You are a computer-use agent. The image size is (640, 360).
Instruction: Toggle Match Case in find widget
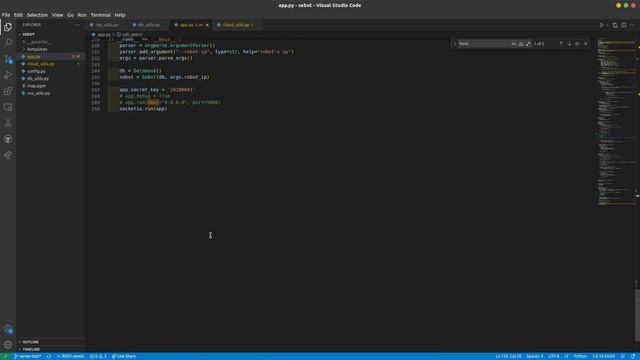coord(513,44)
